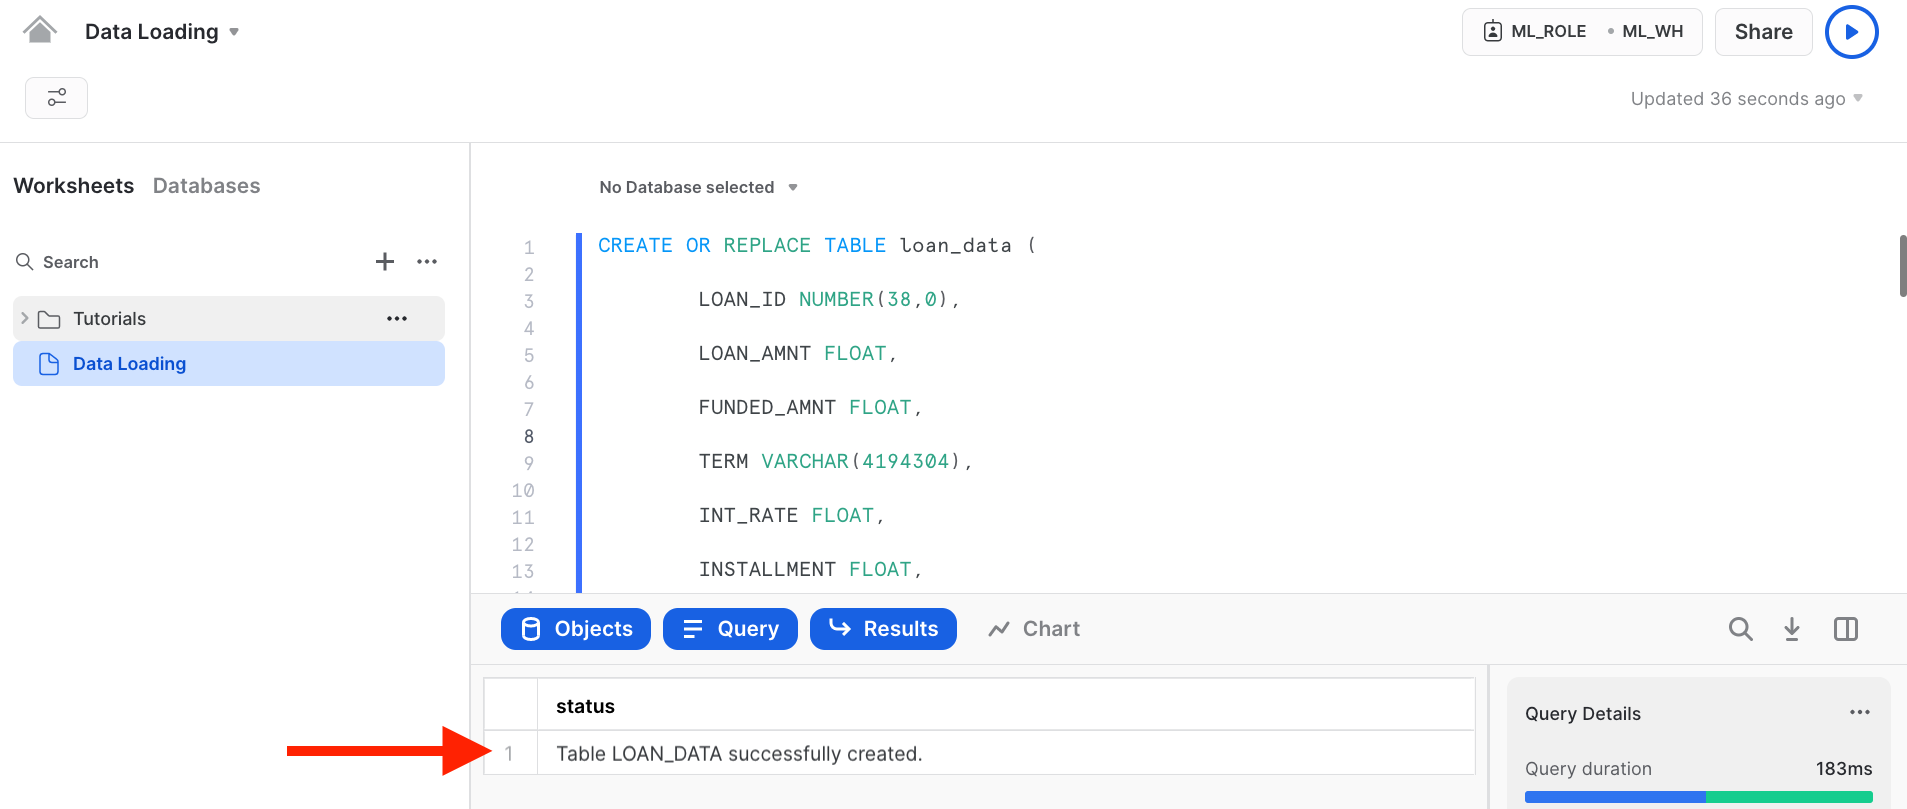Toggle the Objects pane button
1907x809 pixels.
pyautogui.click(x=576, y=629)
